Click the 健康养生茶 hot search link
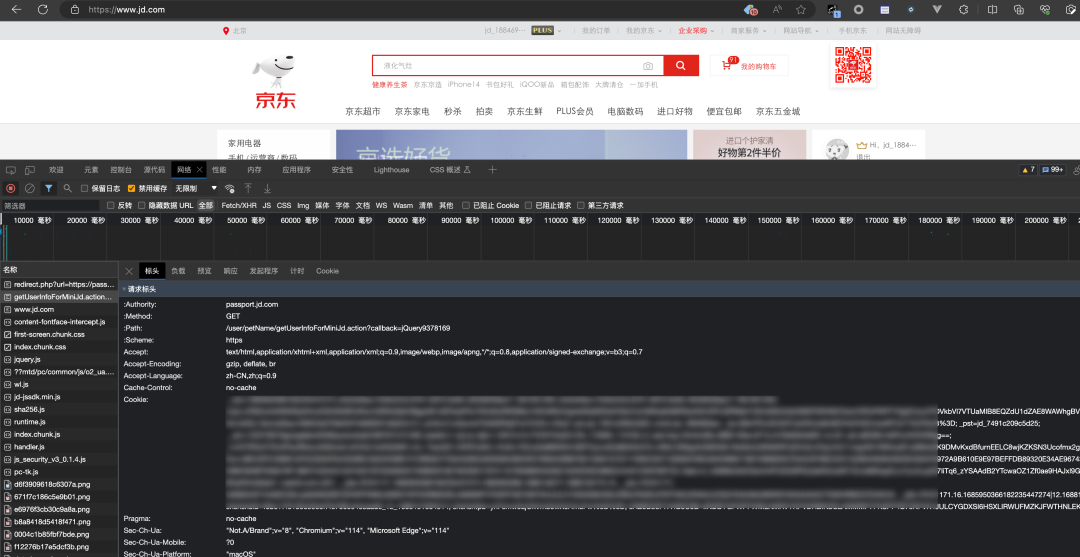 [390, 85]
